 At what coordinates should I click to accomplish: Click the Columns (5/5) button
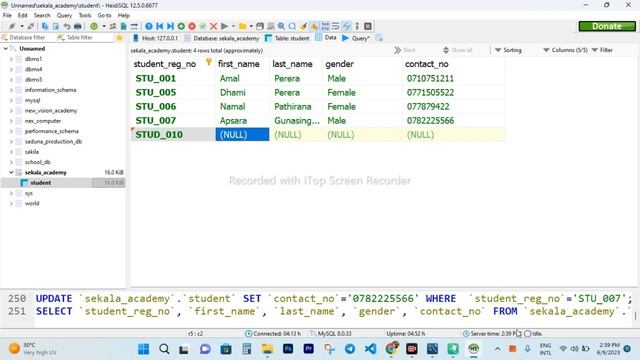pos(565,50)
